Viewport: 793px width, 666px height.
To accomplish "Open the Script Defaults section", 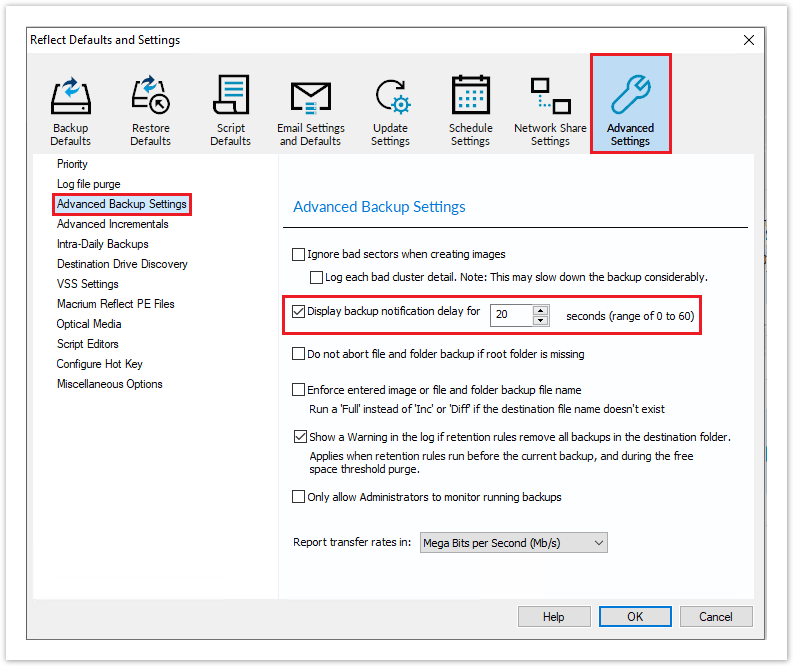I will 231,111.
